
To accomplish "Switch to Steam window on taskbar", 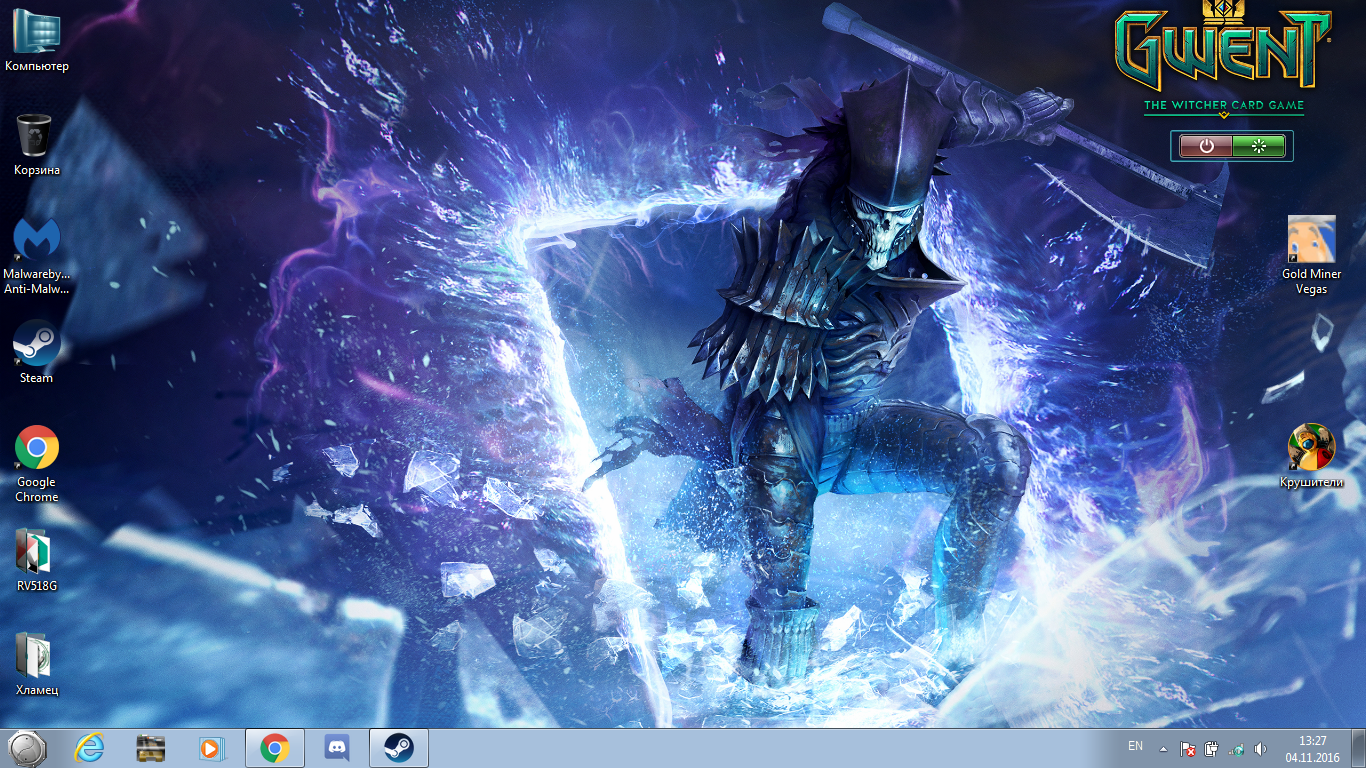I will 399,748.
